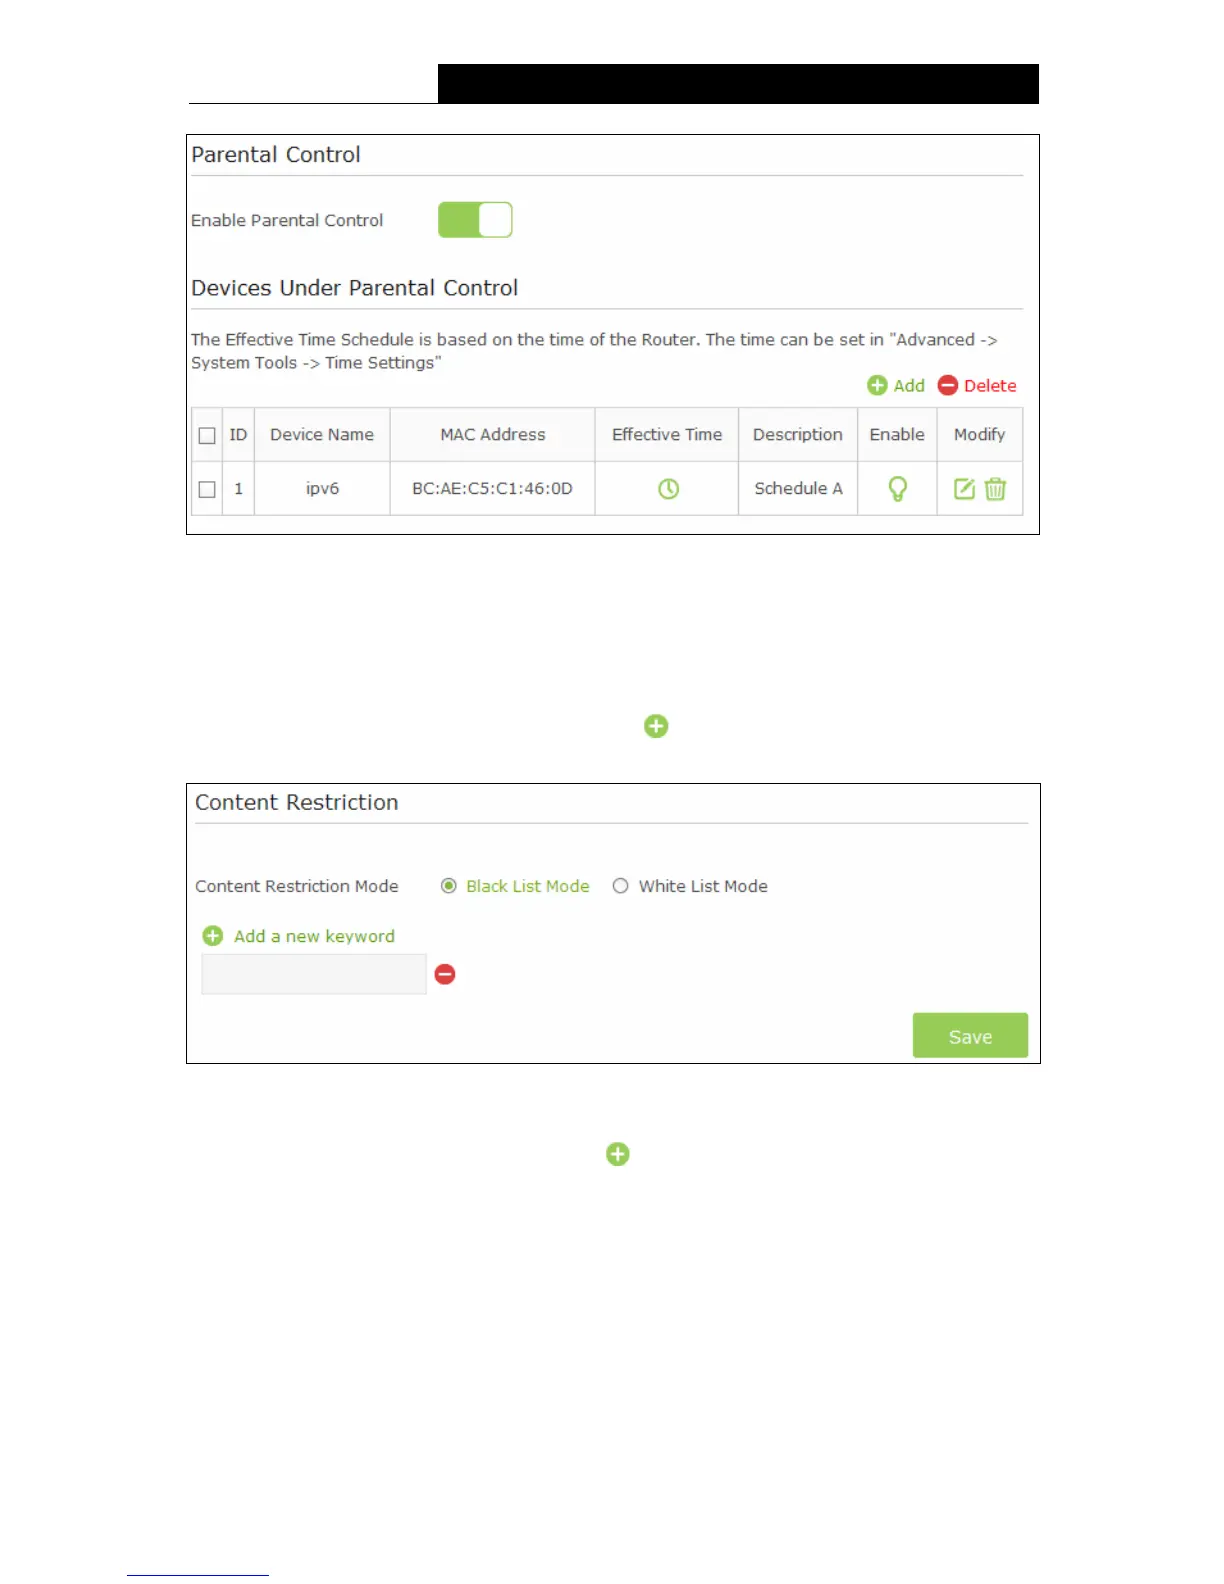
Task: Select Black List Mode radio button
Action: pos(449,886)
